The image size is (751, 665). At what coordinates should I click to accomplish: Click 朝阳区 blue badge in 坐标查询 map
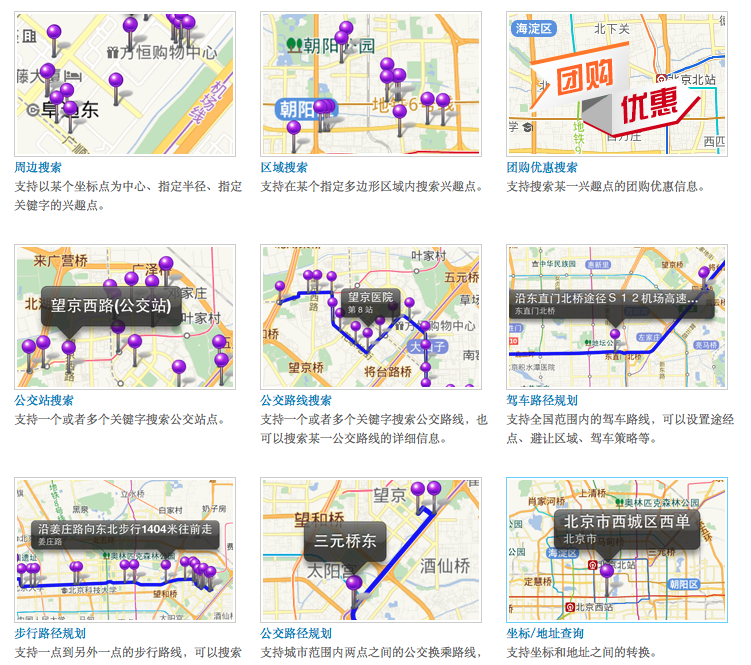tap(684, 584)
